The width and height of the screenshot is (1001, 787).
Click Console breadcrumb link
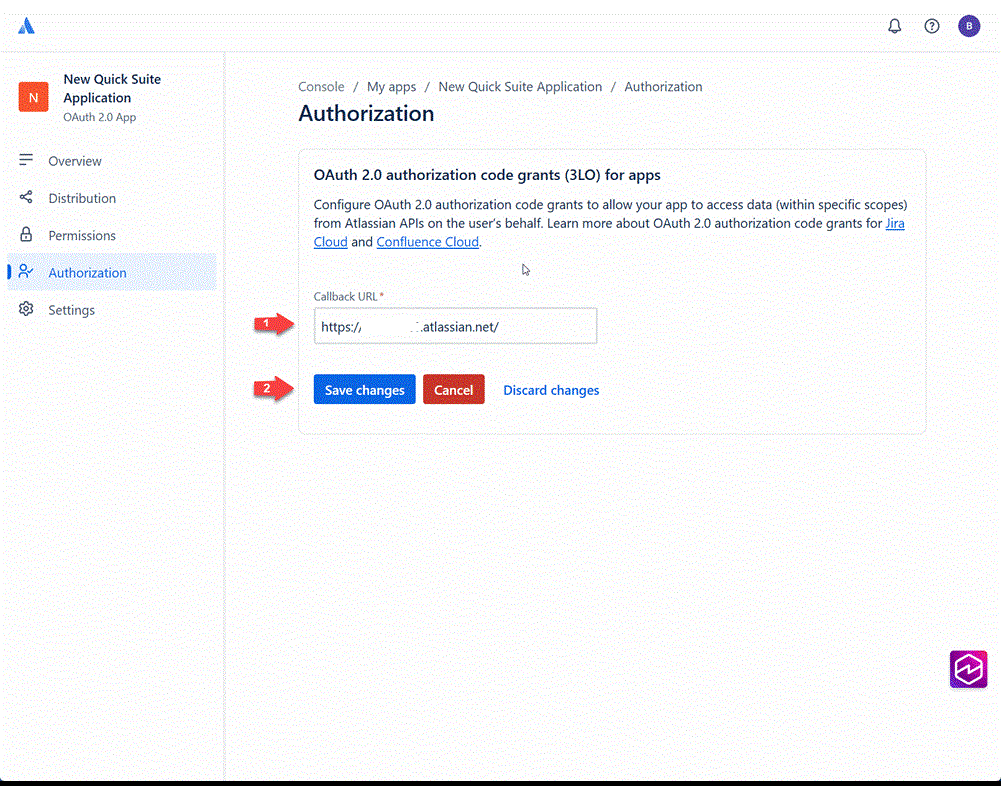(x=321, y=87)
